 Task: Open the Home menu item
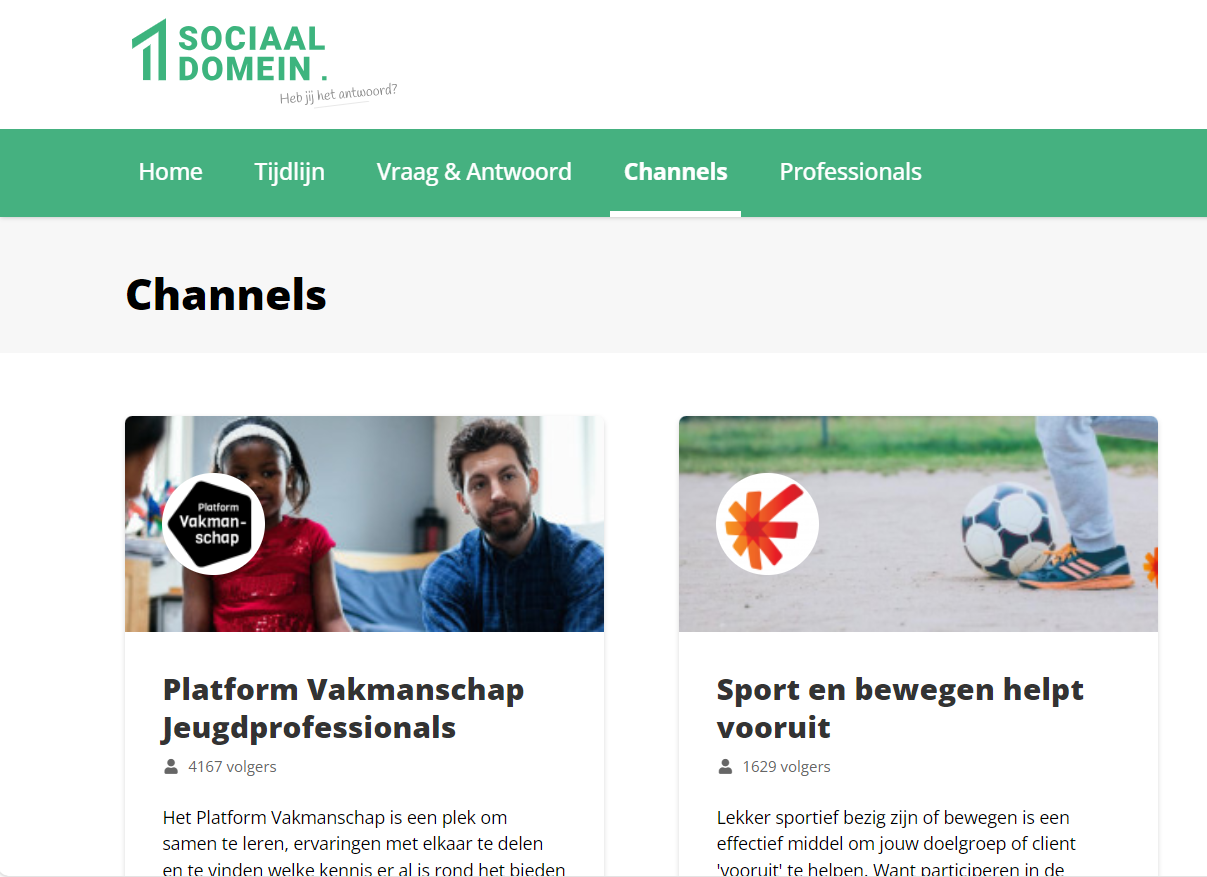pos(170,172)
